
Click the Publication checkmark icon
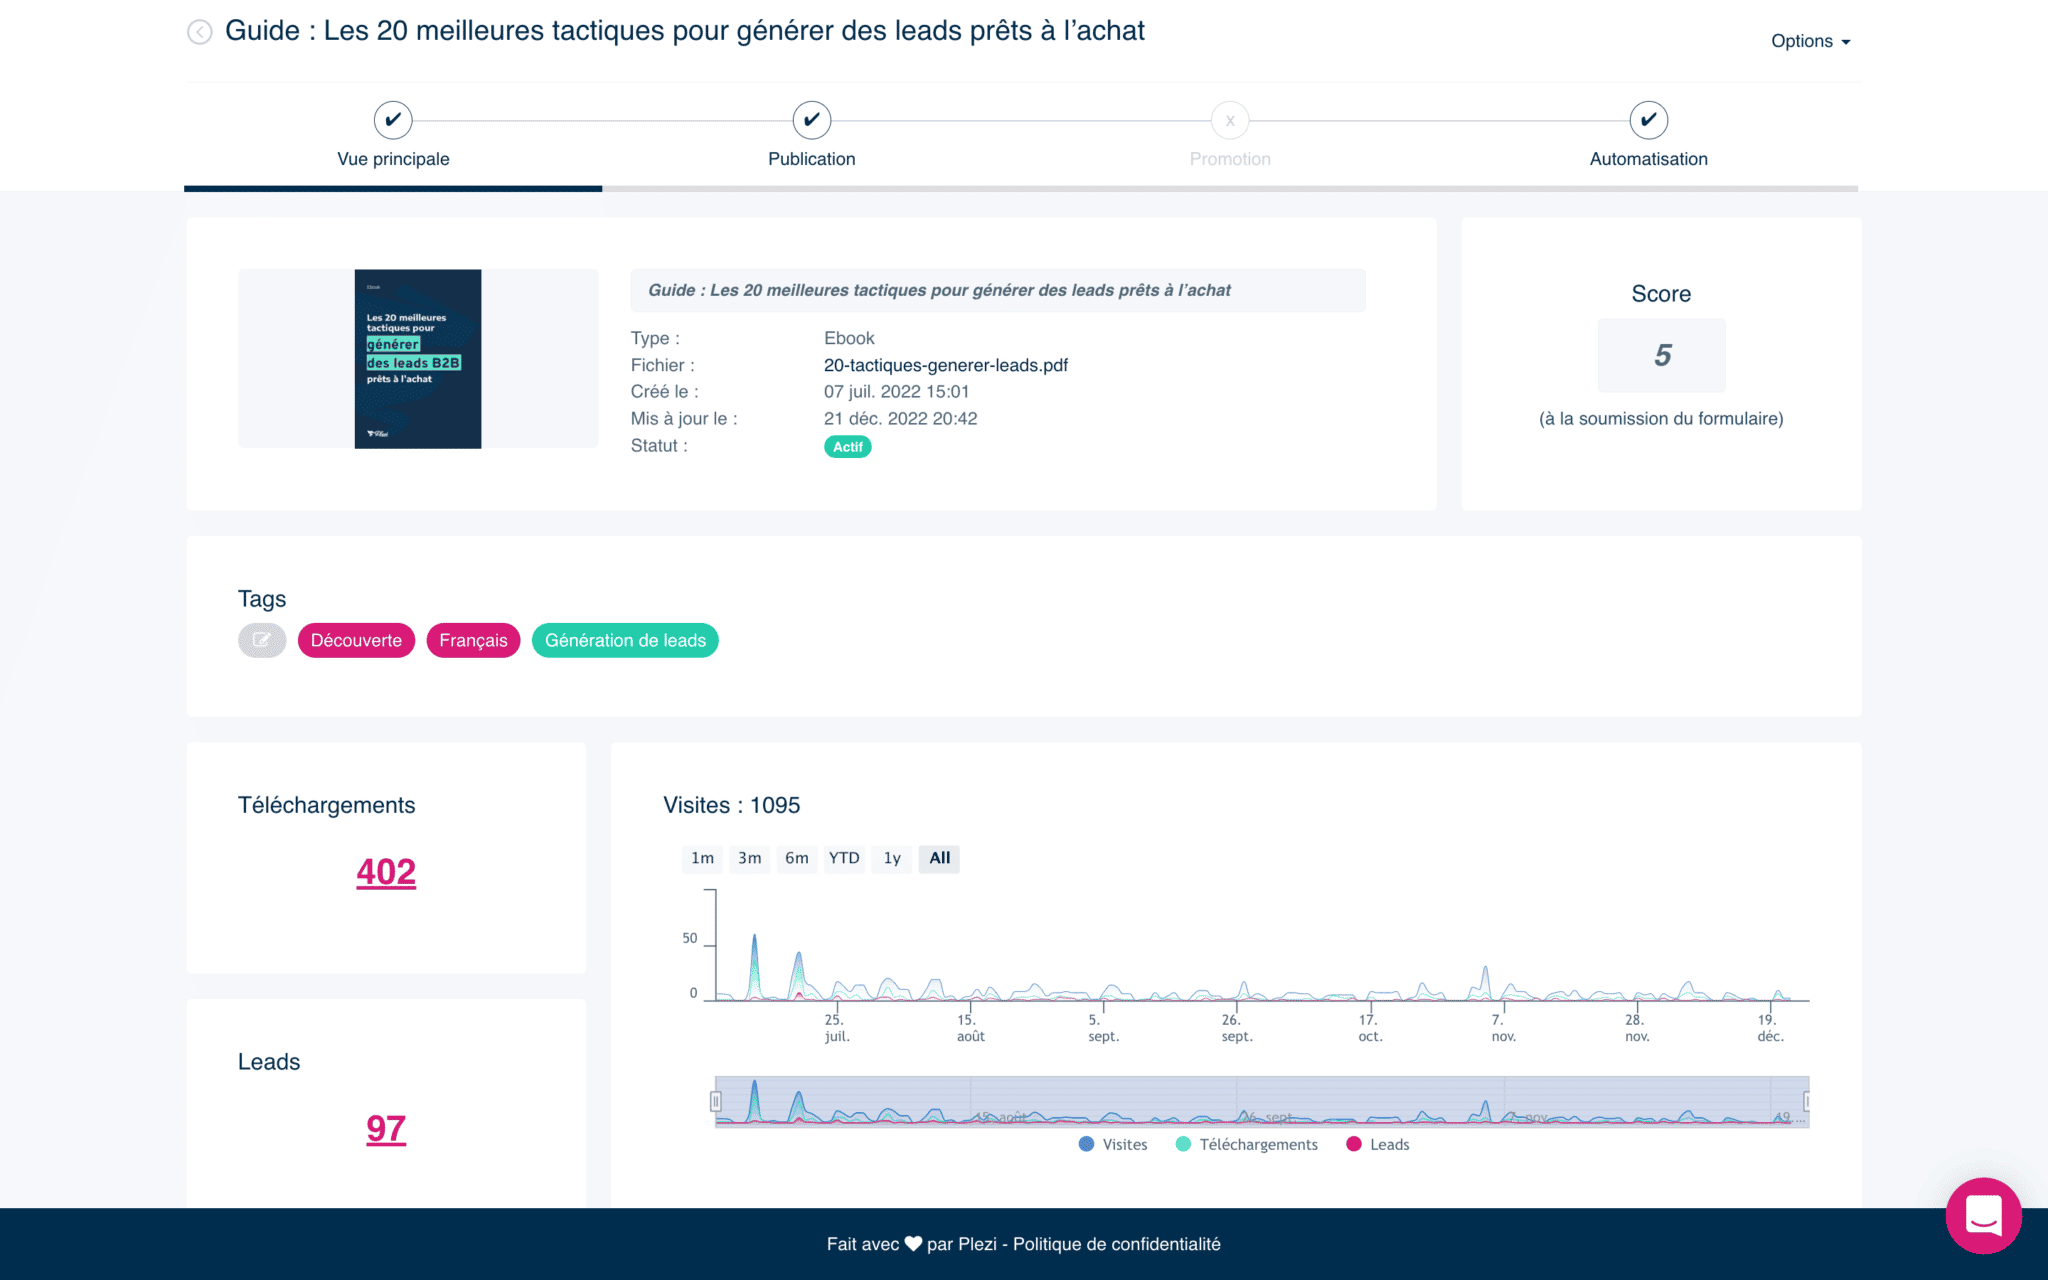coord(811,119)
